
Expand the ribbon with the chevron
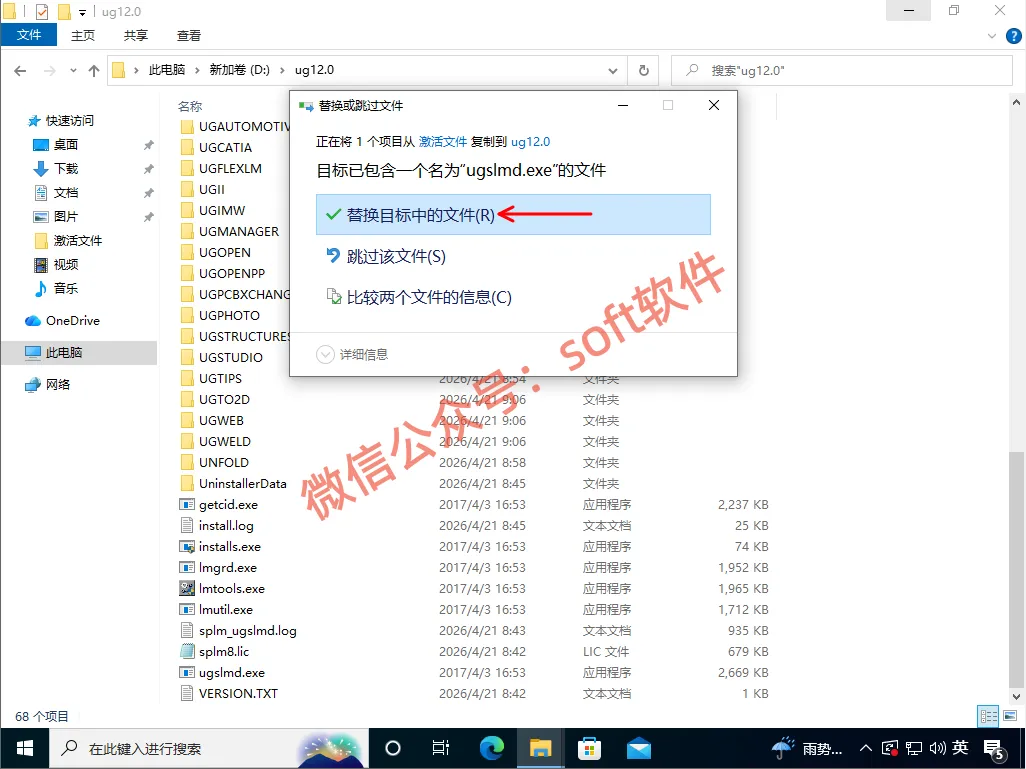pos(991,36)
